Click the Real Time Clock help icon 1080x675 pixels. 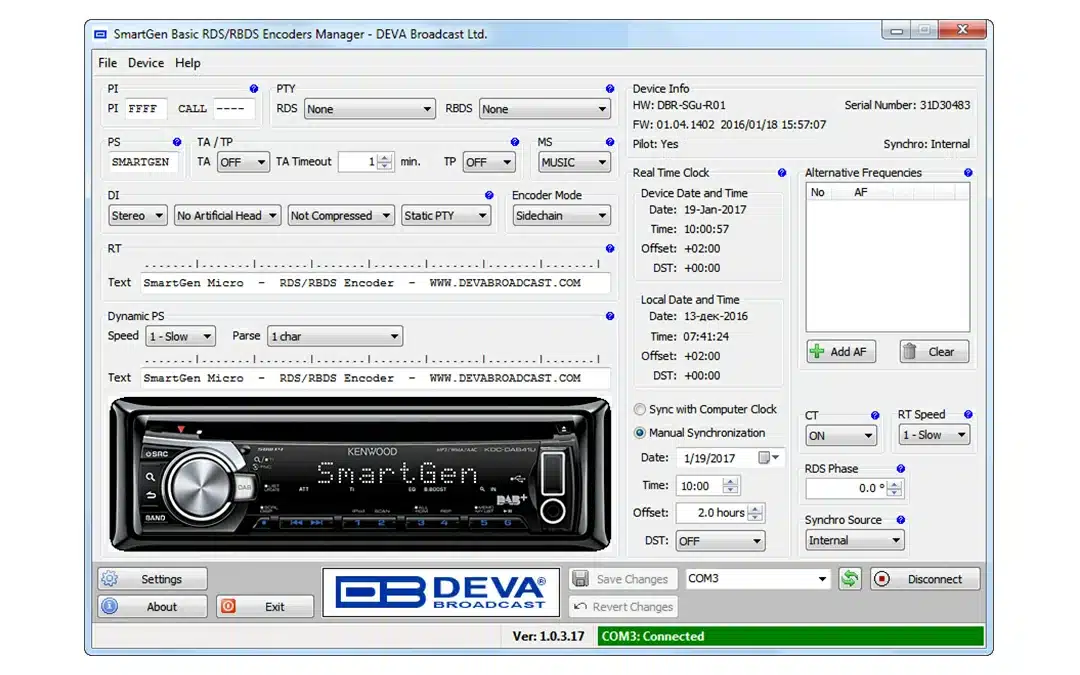(782, 173)
